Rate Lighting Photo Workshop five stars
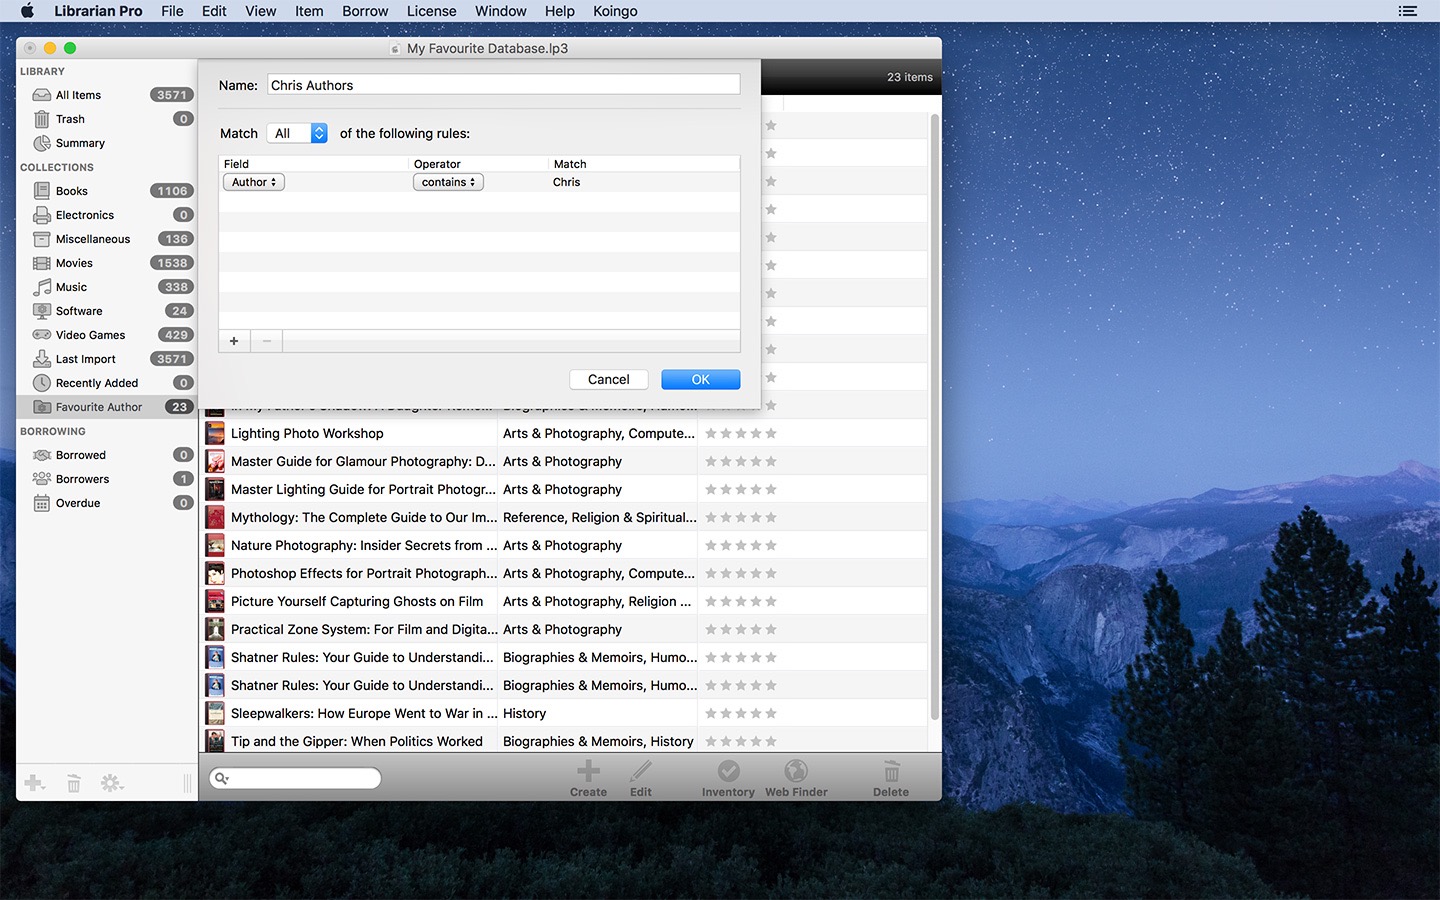The width and height of the screenshot is (1440, 900). coord(771,433)
